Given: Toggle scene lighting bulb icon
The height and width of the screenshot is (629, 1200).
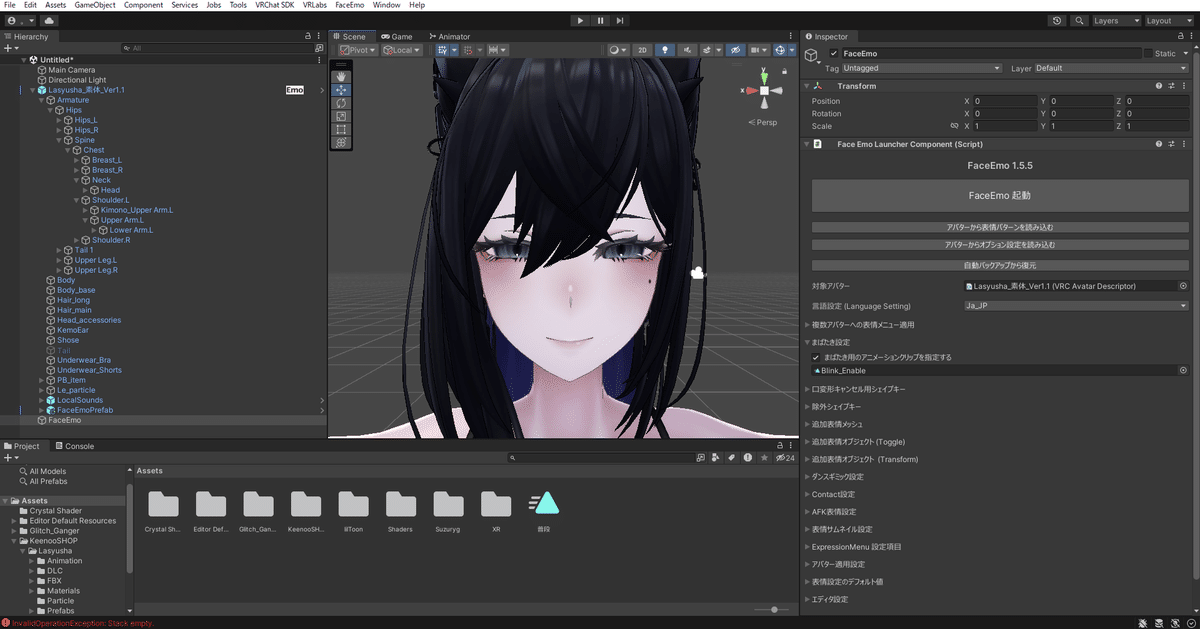Looking at the screenshot, I should (x=665, y=50).
